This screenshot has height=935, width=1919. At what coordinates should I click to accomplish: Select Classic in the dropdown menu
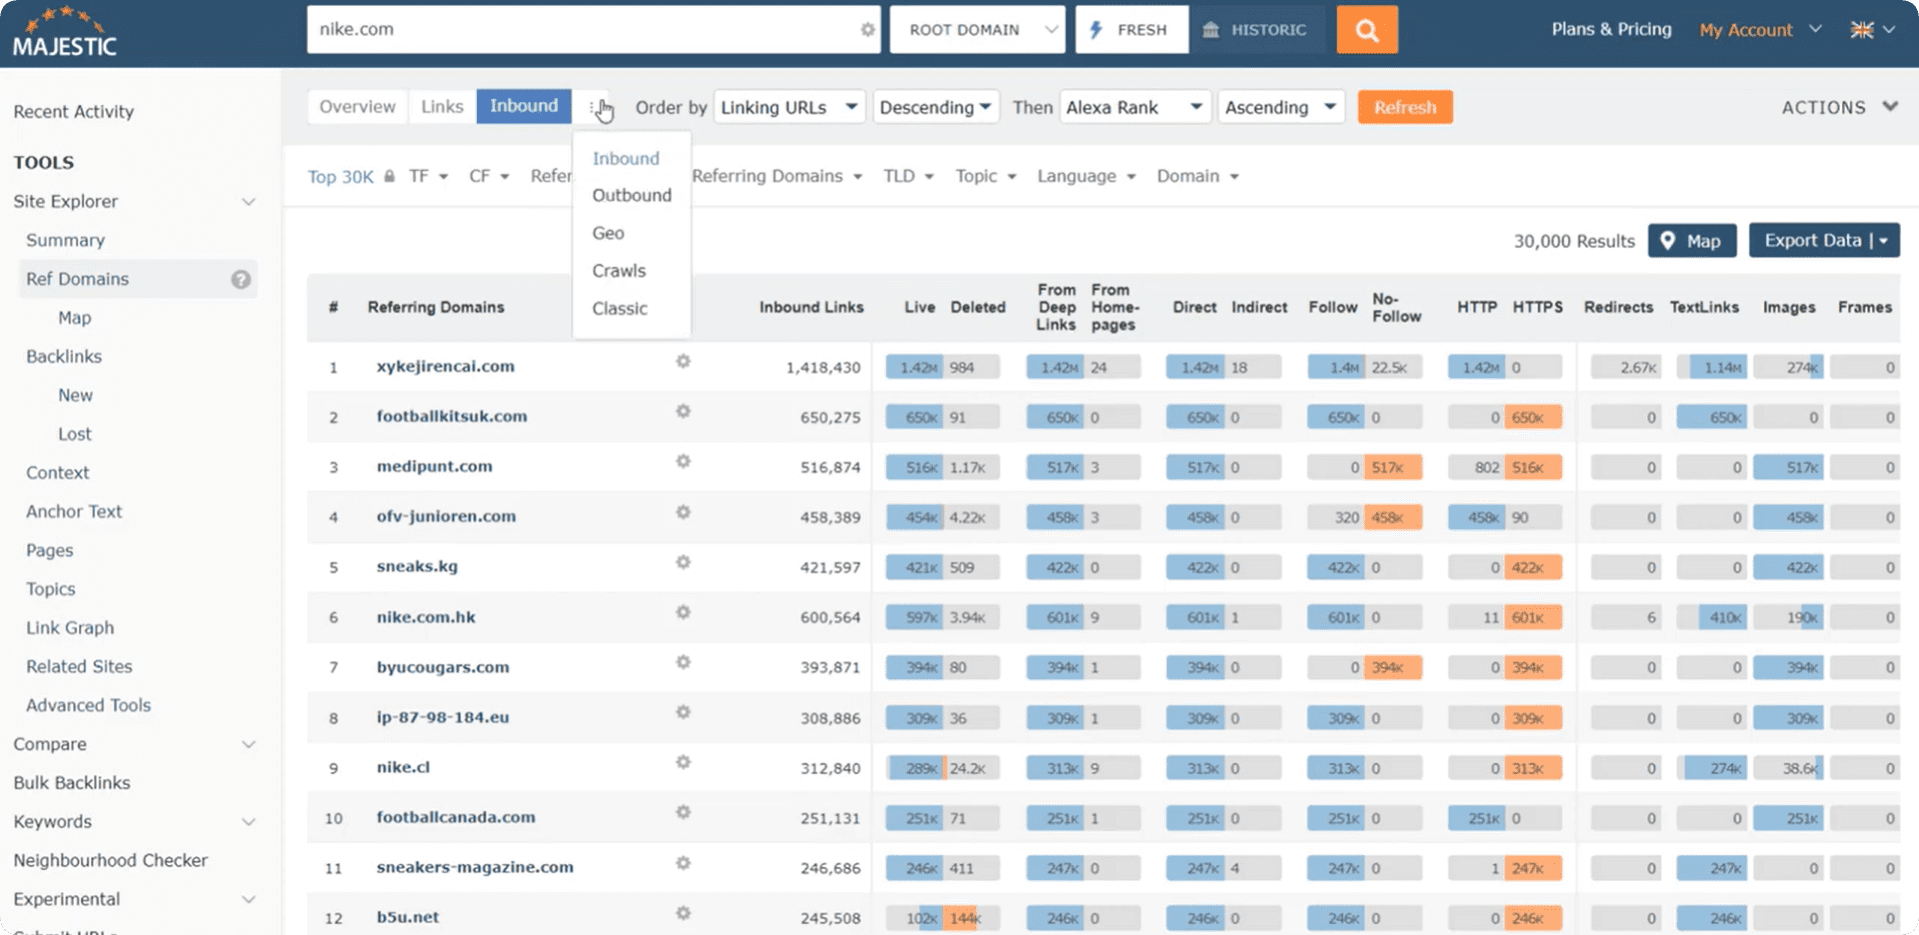(x=619, y=309)
